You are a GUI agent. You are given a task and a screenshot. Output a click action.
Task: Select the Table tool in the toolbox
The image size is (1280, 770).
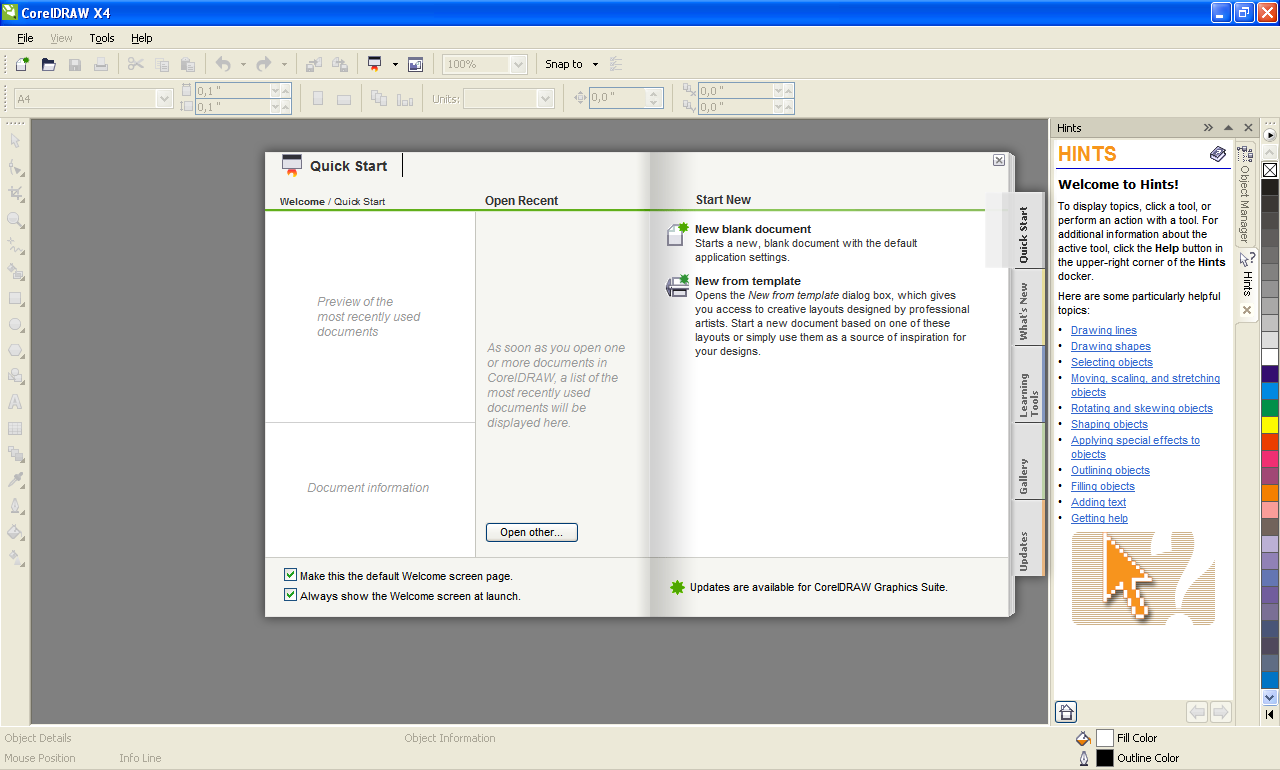(16, 428)
